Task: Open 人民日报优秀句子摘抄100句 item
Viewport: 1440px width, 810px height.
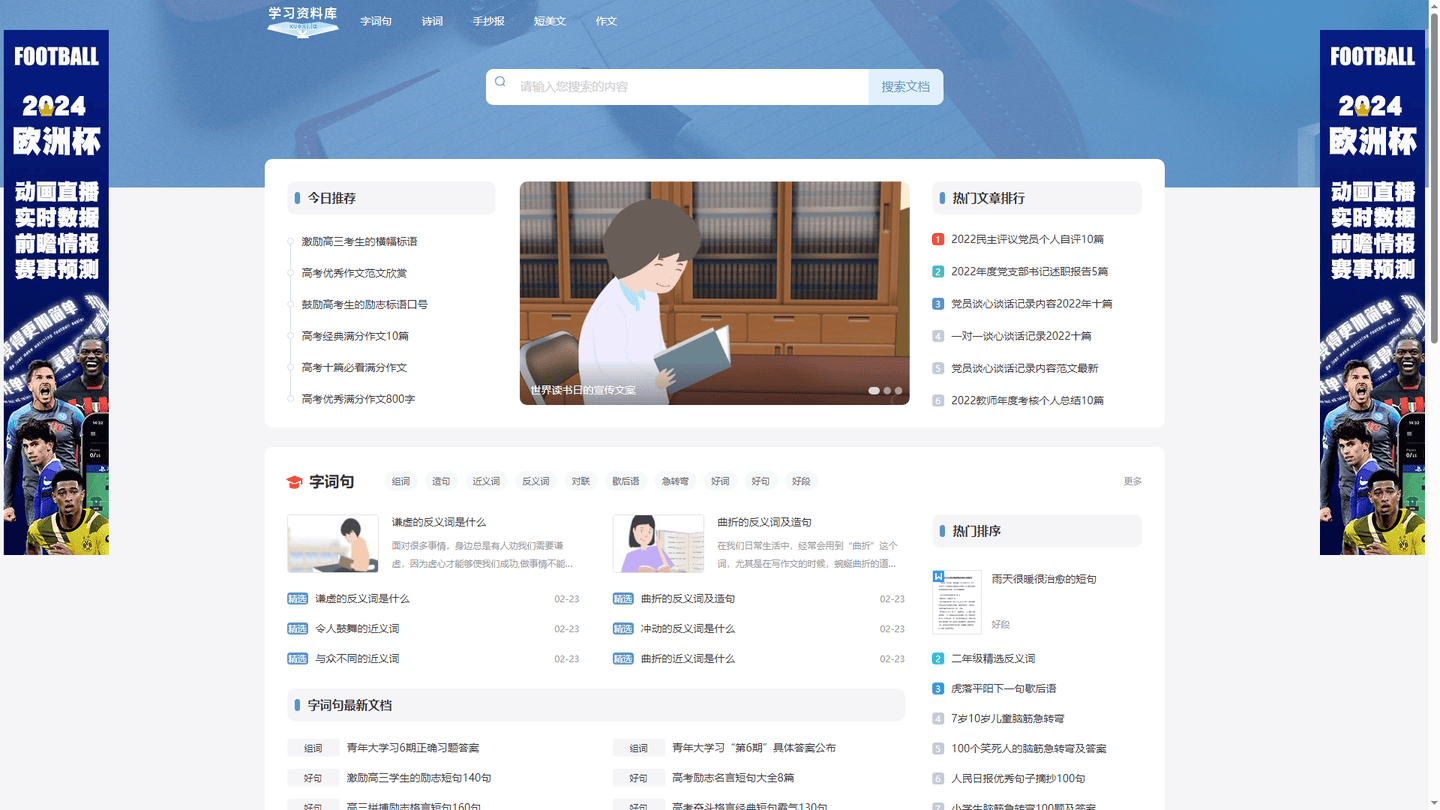Action: pos(1018,779)
